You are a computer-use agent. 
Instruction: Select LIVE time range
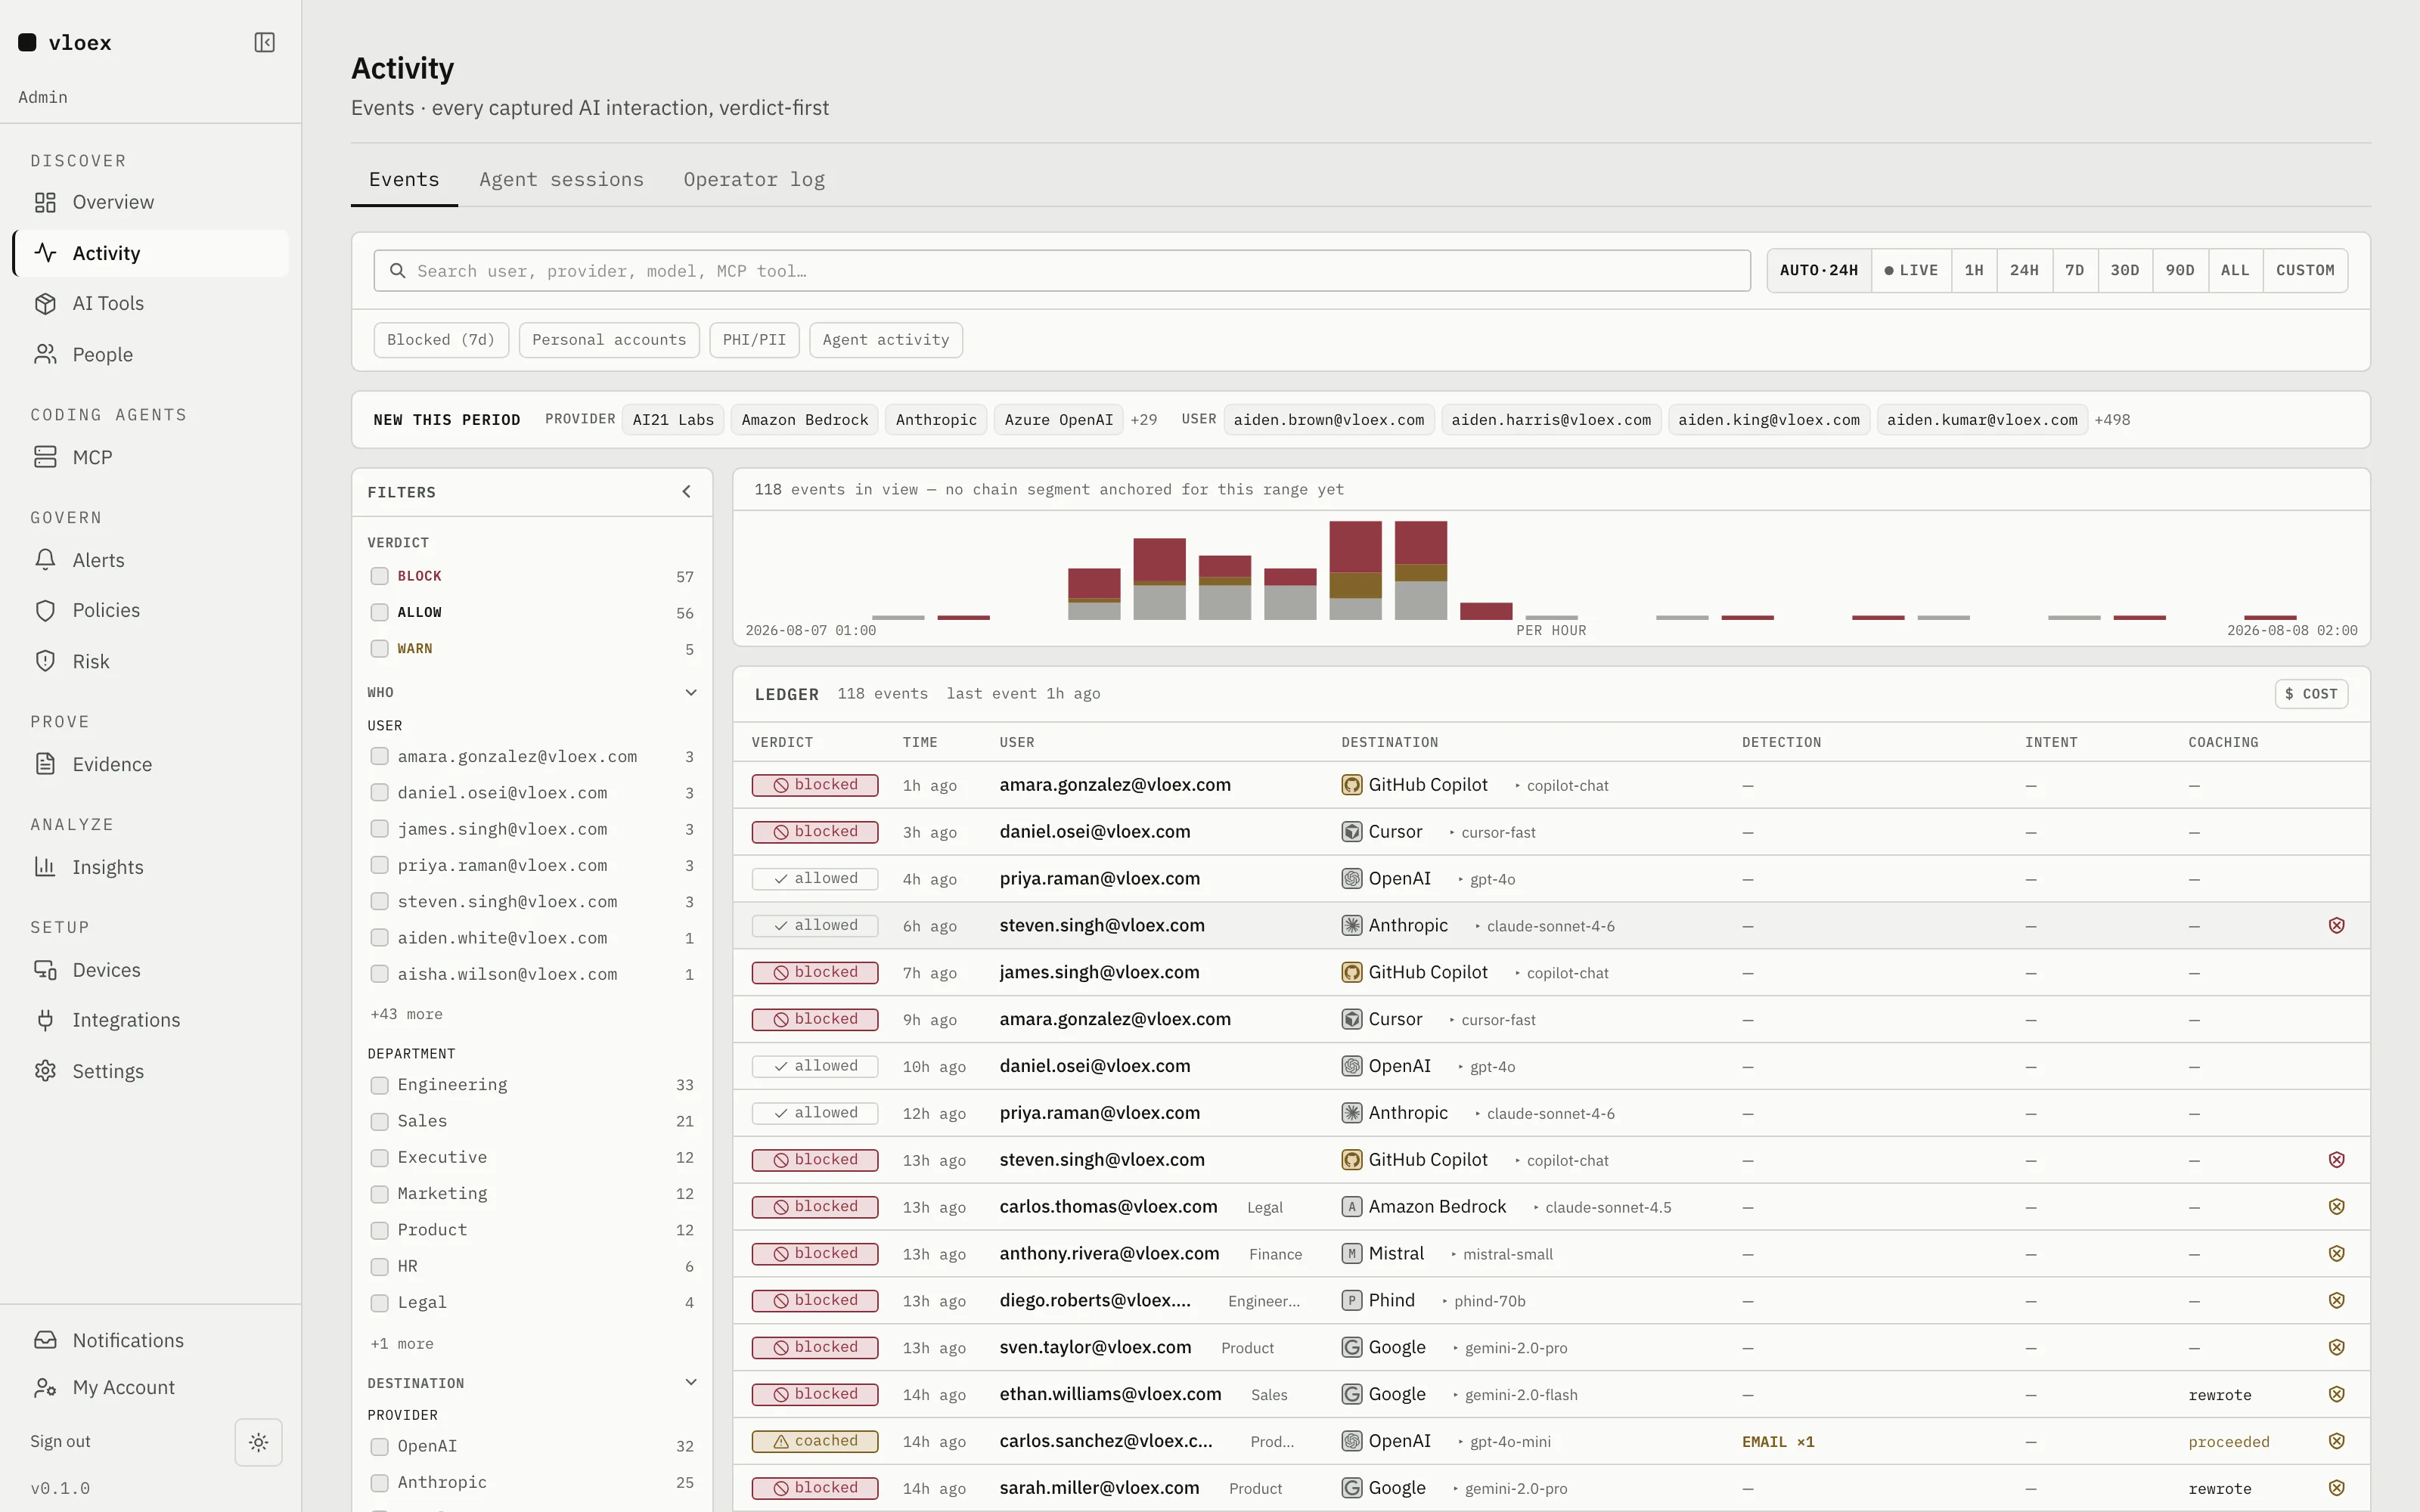click(1911, 271)
